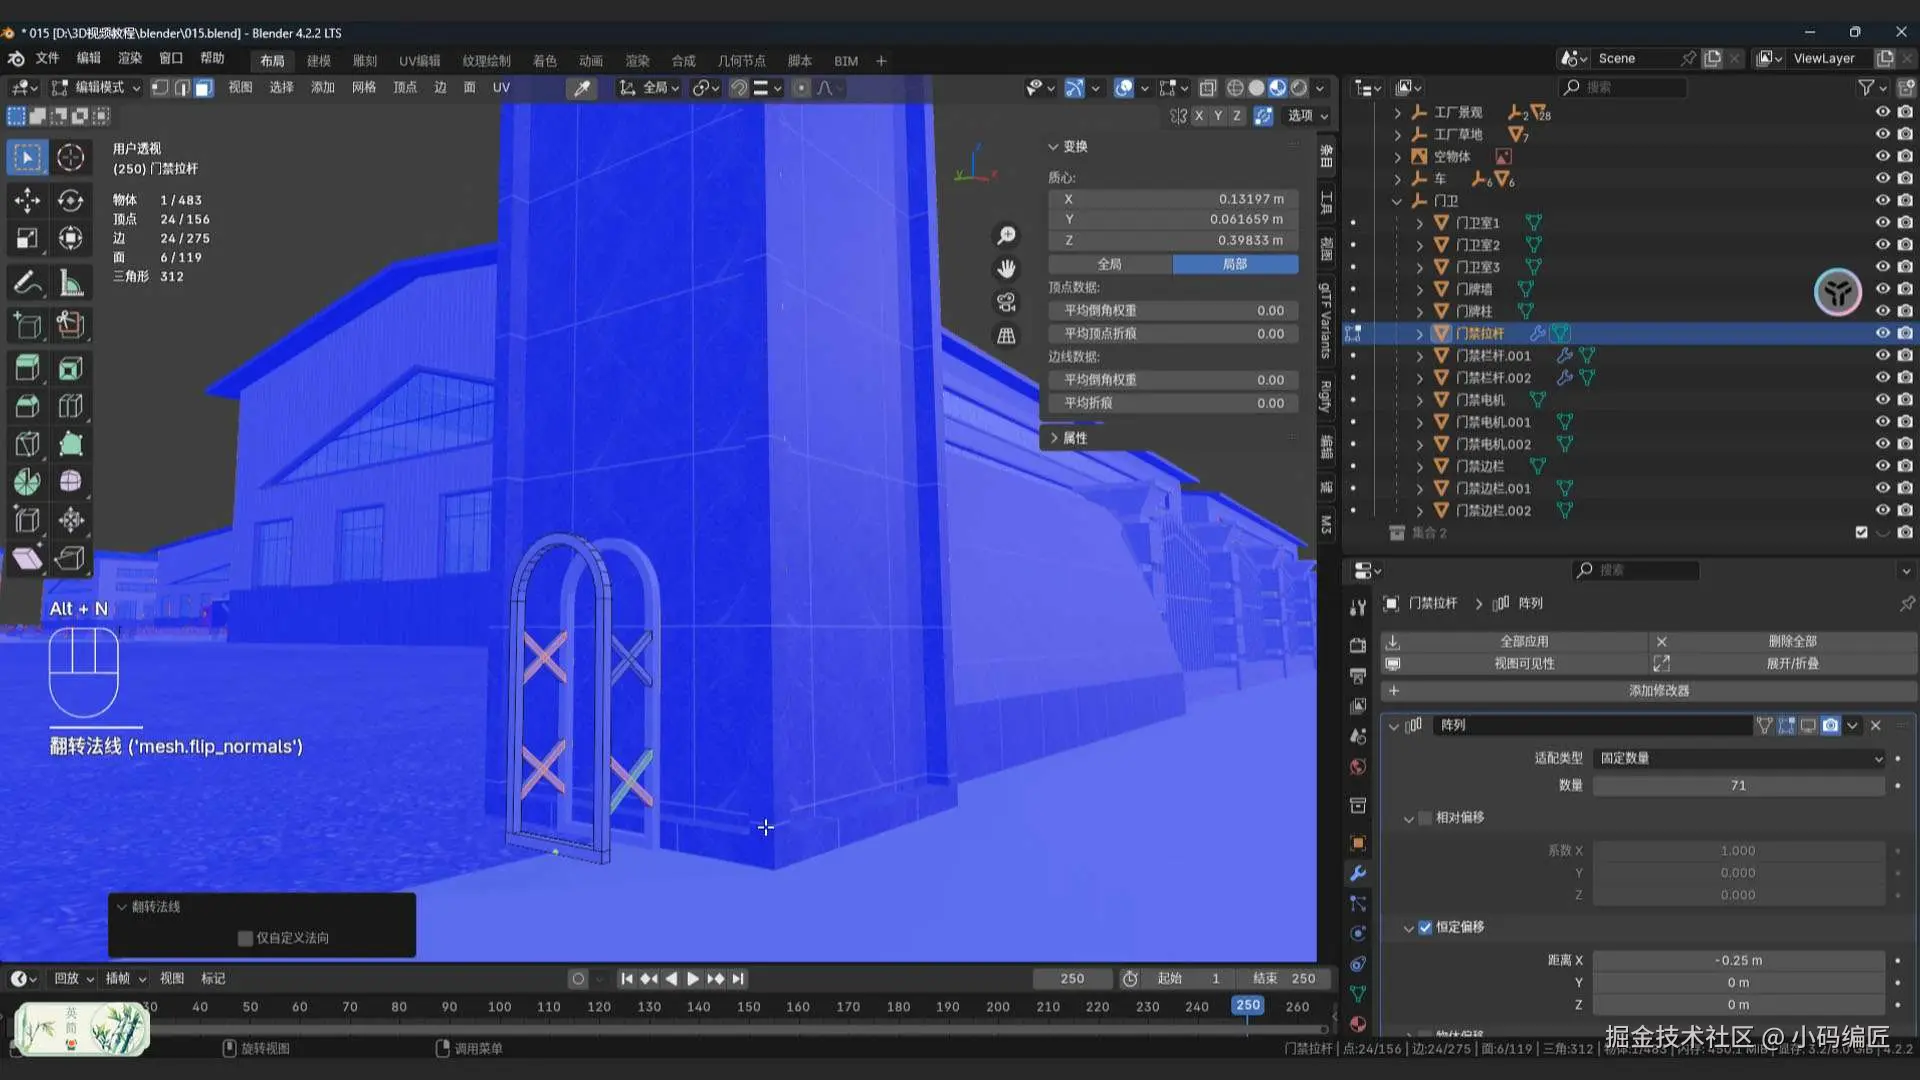
Task: Expand the 属性 panel section
Action: click(x=1074, y=438)
